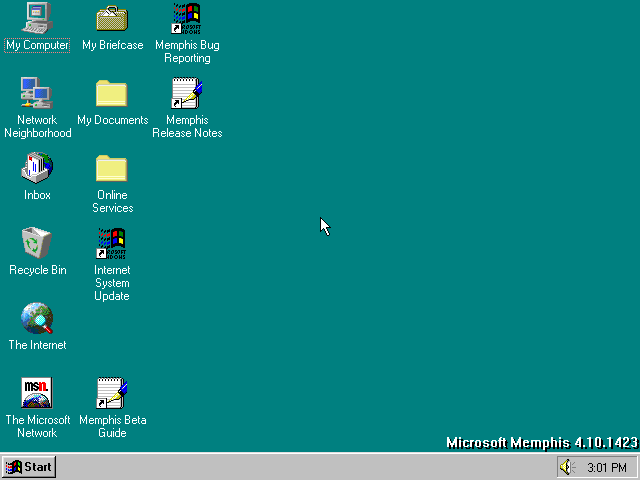
Task: Click the "Memphis Beta Guide" label text
Action: [113, 426]
